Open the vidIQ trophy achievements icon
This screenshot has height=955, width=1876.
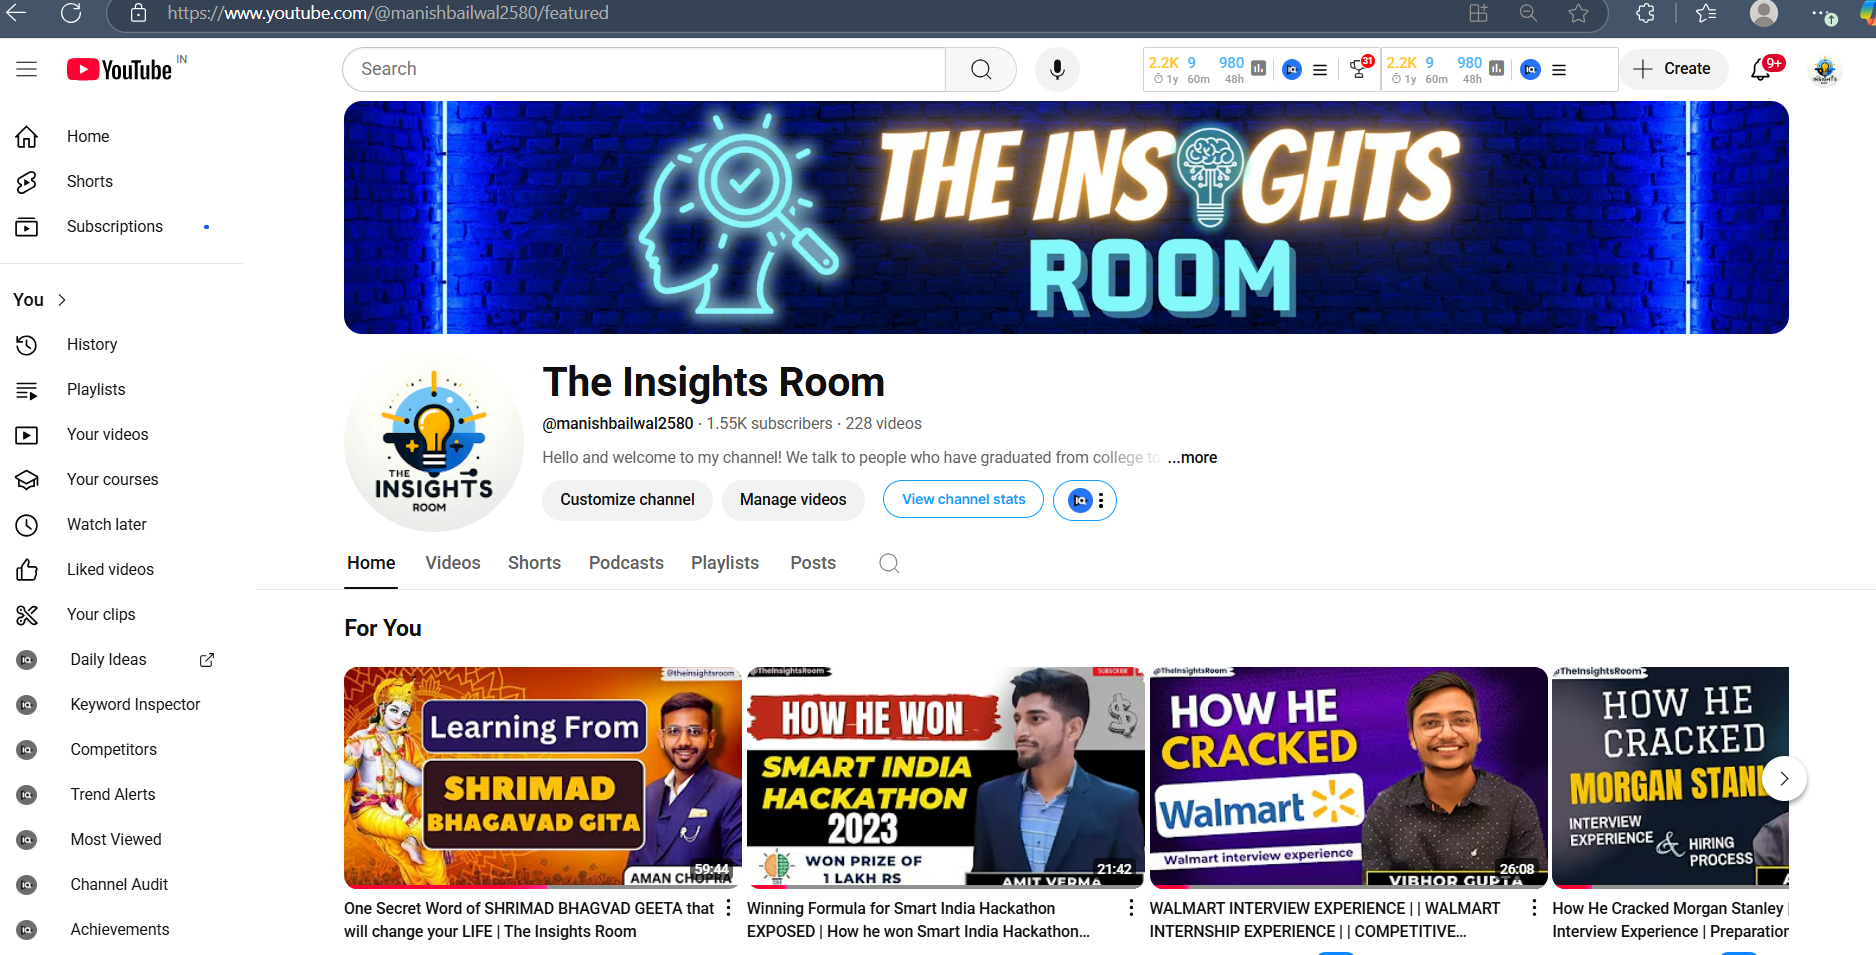[1358, 69]
